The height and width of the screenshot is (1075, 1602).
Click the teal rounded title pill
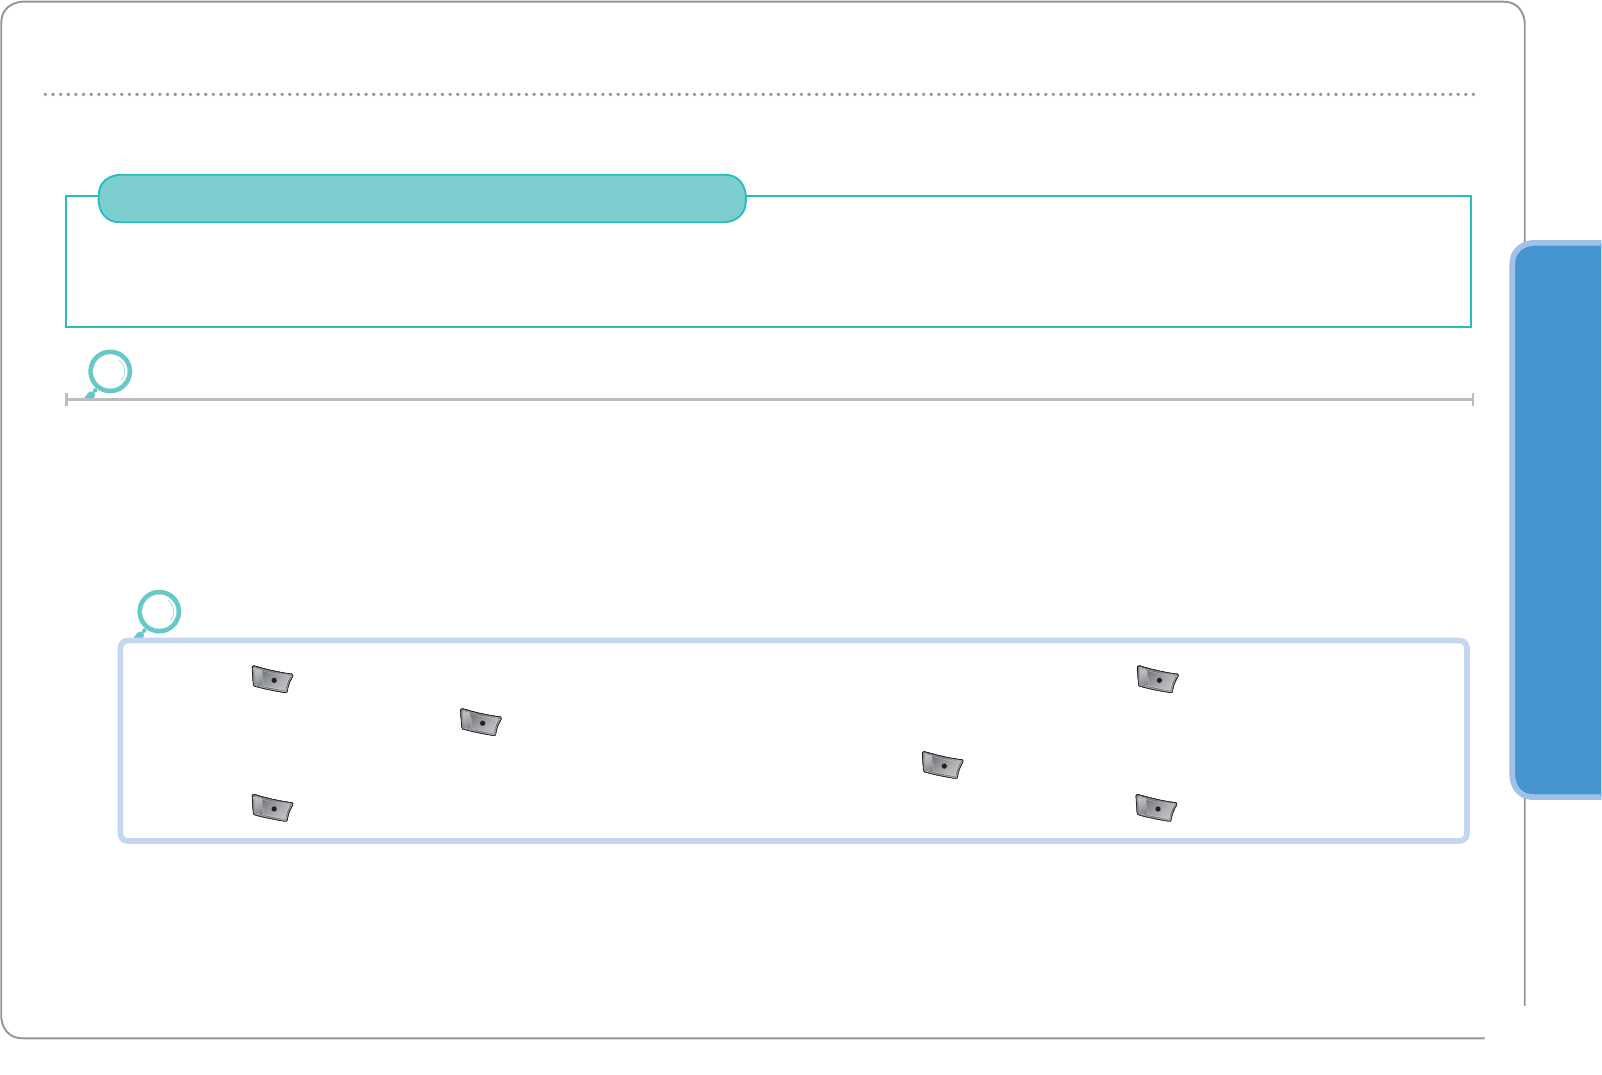(422, 198)
